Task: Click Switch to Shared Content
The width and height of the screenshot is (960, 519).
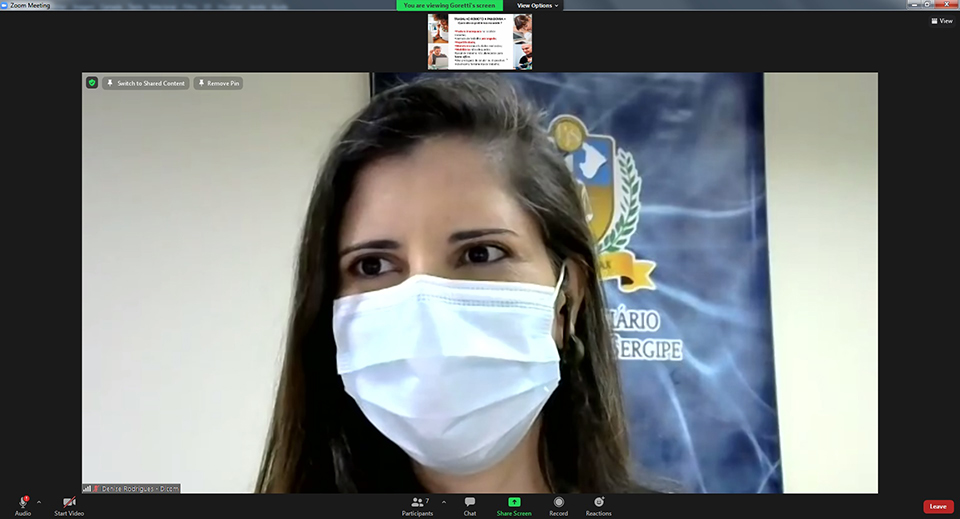Action: 145,83
